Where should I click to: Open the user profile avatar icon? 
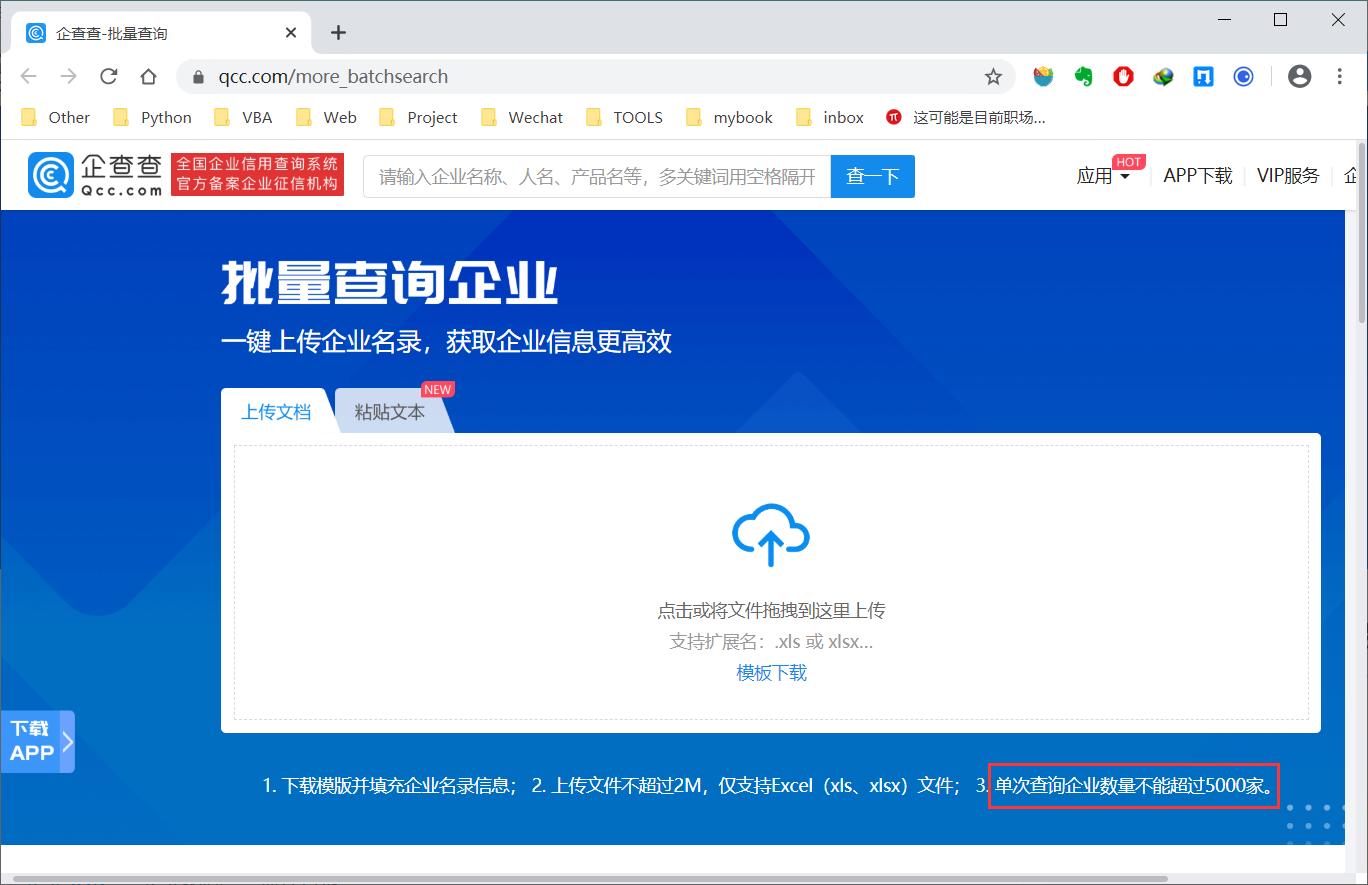tap(1299, 76)
